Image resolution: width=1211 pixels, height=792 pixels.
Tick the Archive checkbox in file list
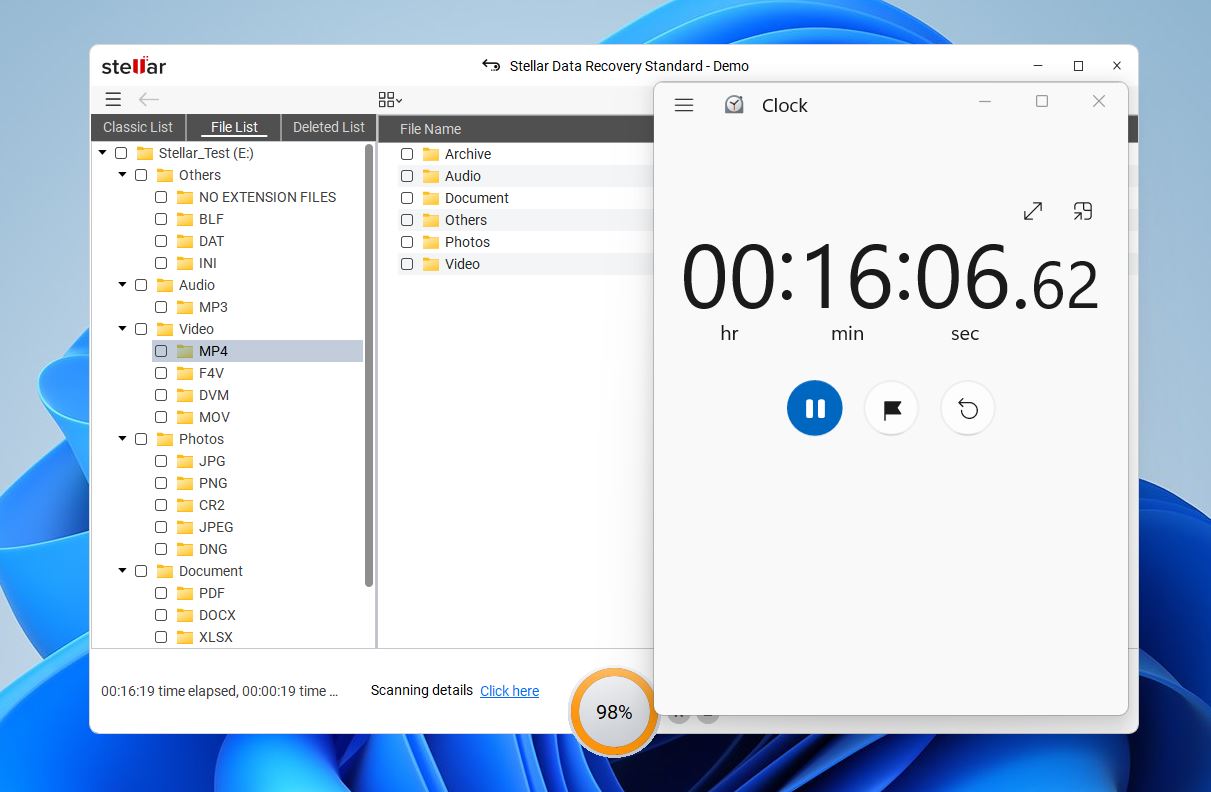pos(407,154)
